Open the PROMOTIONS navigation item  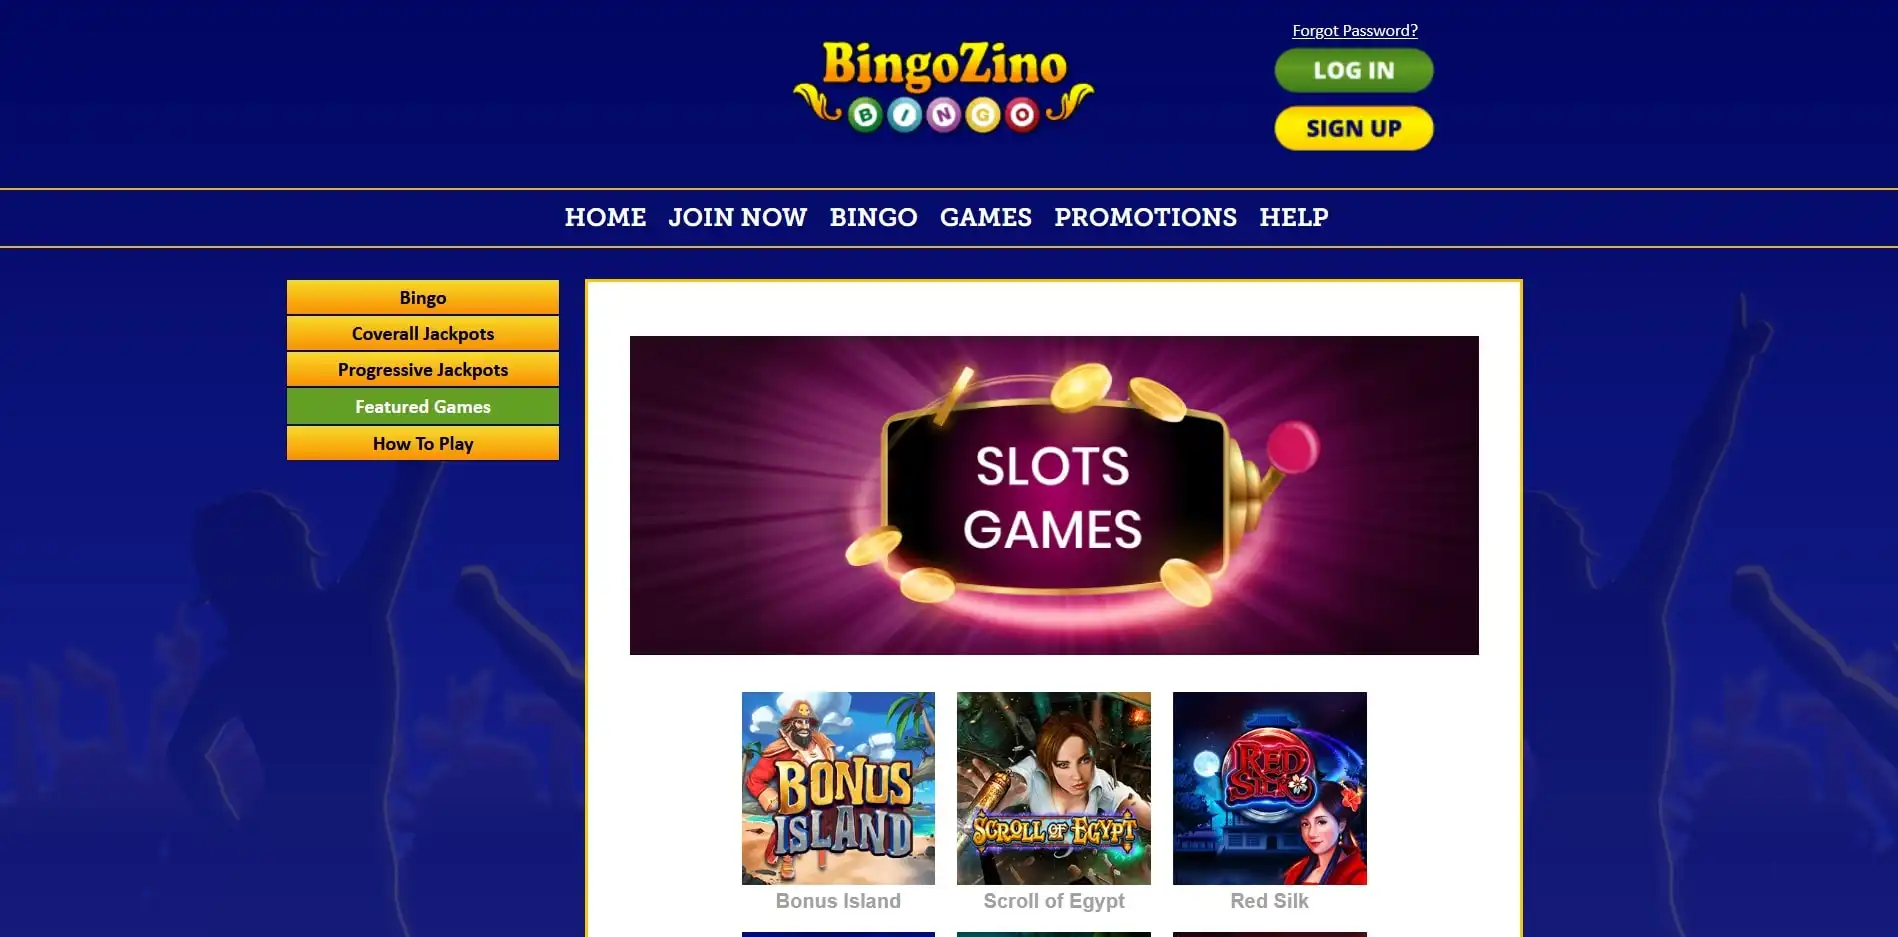click(x=1146, y=217)
